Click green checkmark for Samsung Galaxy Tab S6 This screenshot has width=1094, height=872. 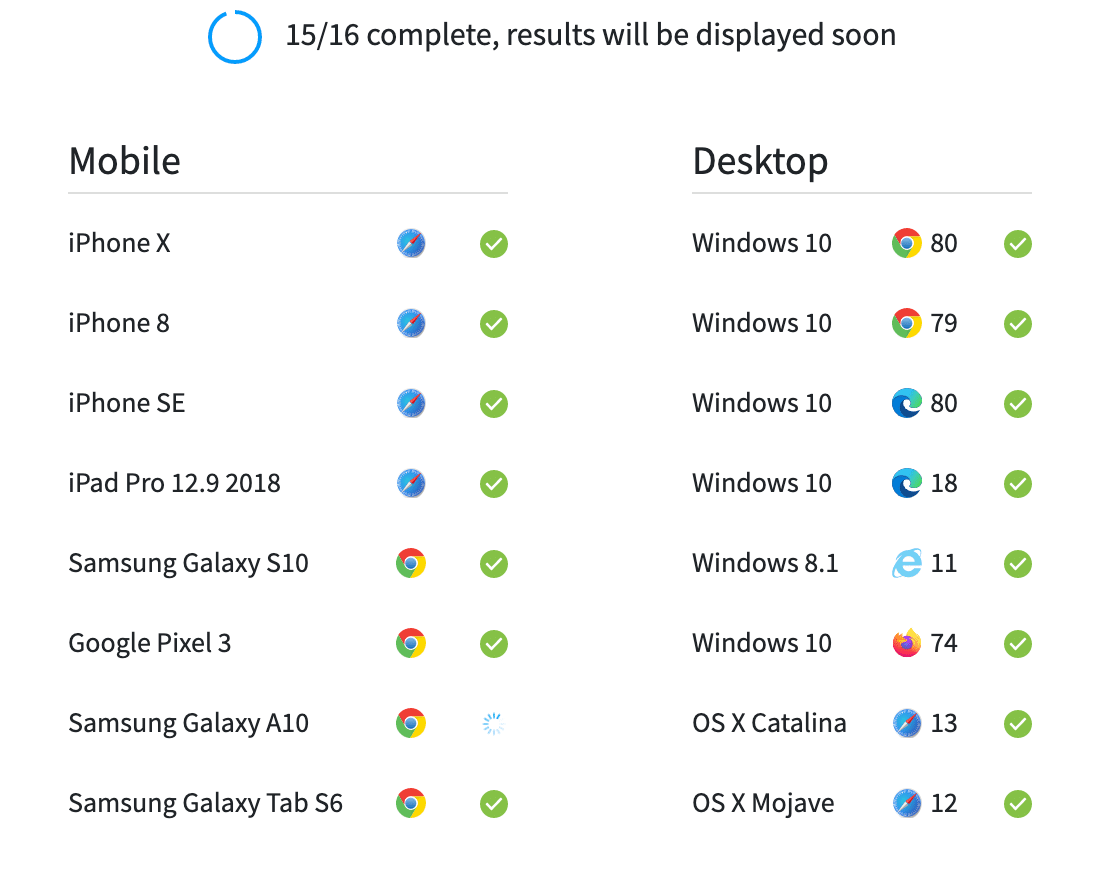coord(494,804)
